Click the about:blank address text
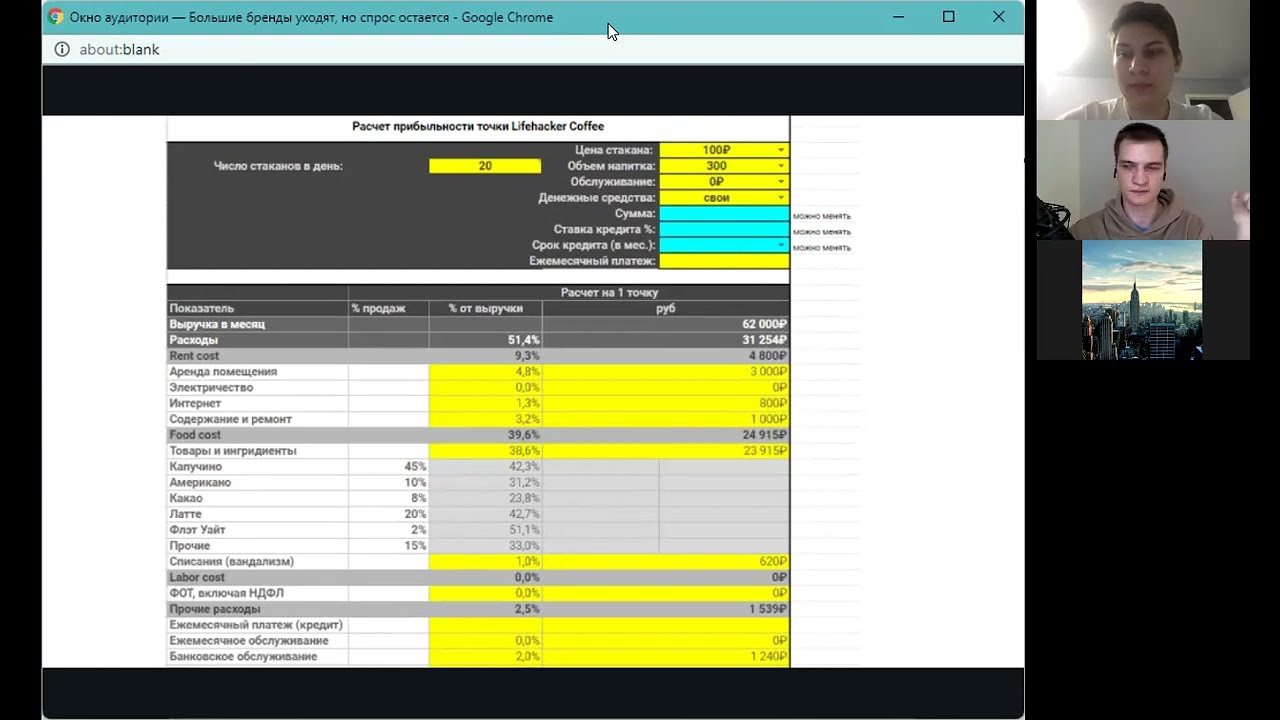The height and width of the screenshot is (720, 1280). (x=119, y=49)
